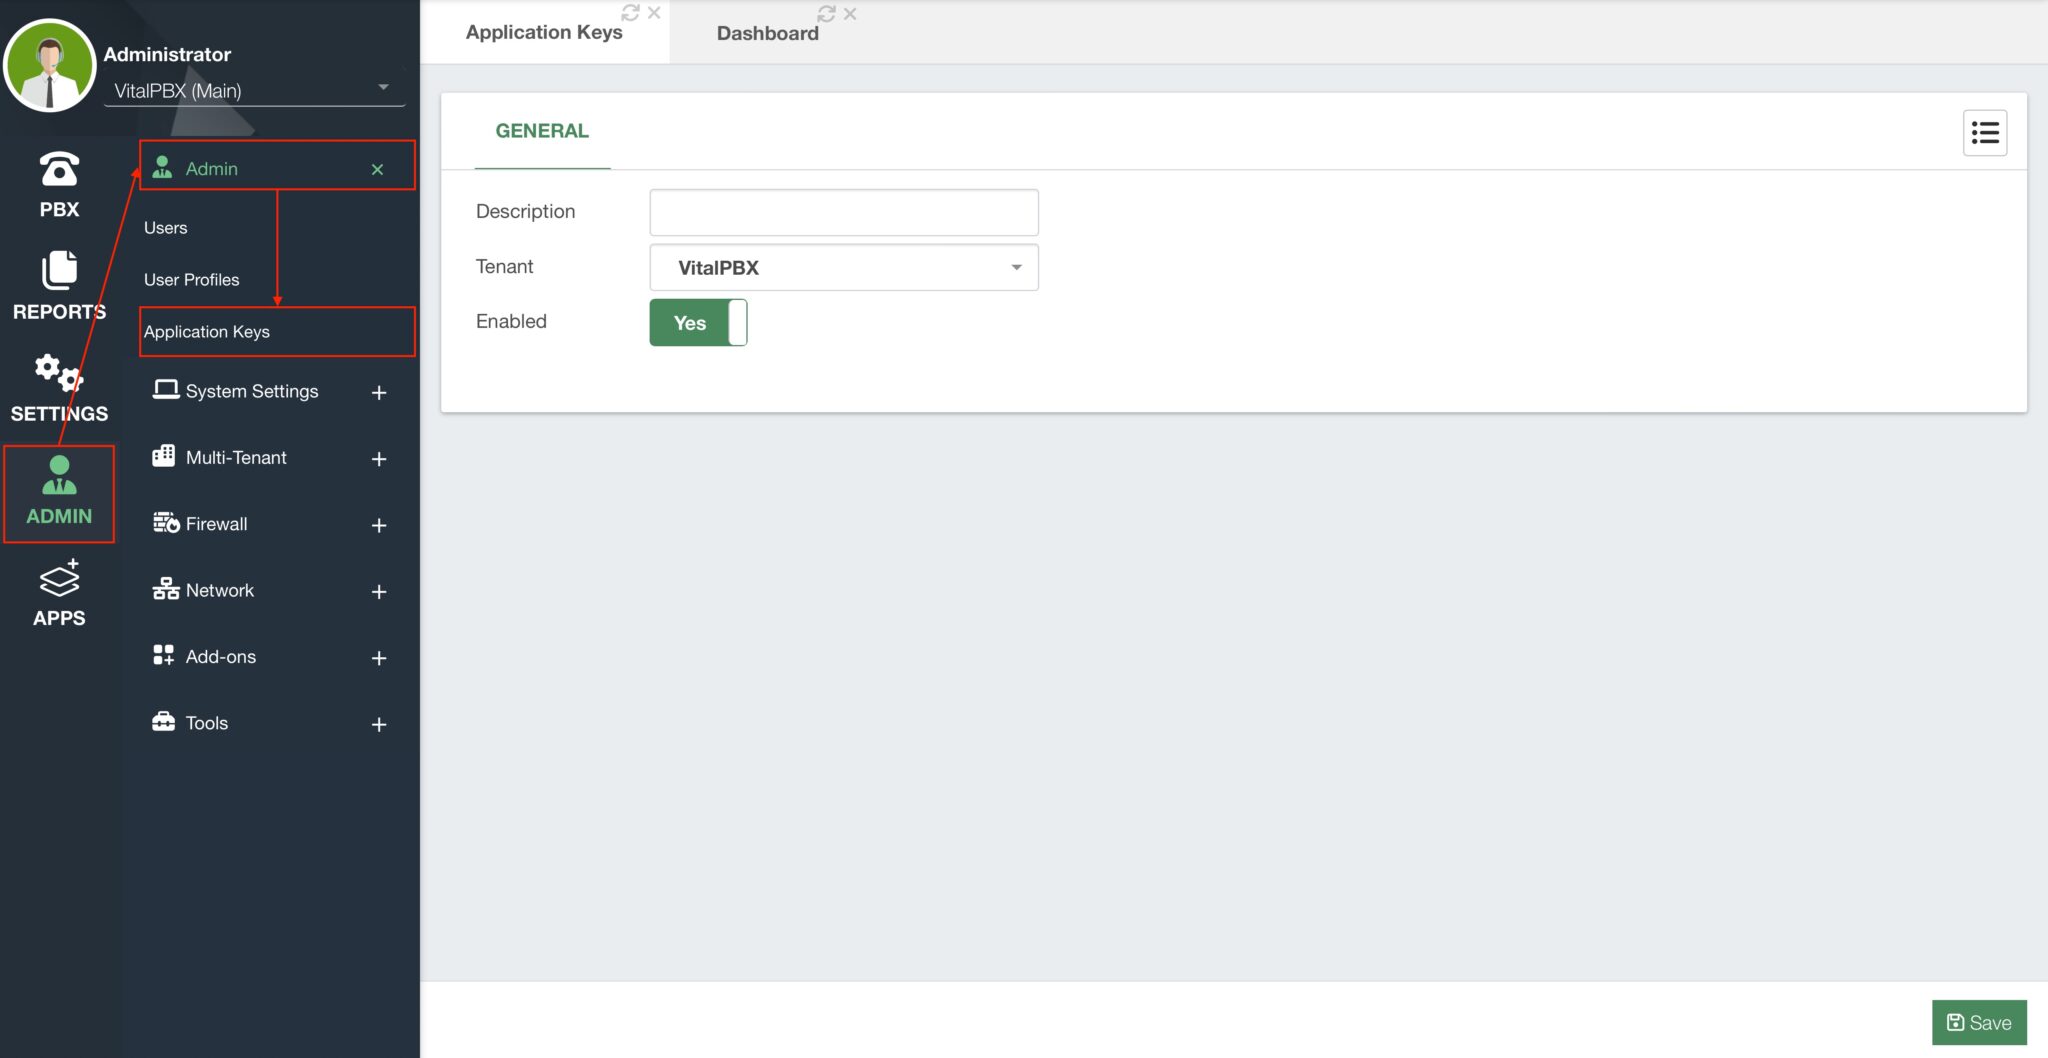Open the Reports section icon
Viewport: 2048px width, 1058px height.
(x=59, y=270)
